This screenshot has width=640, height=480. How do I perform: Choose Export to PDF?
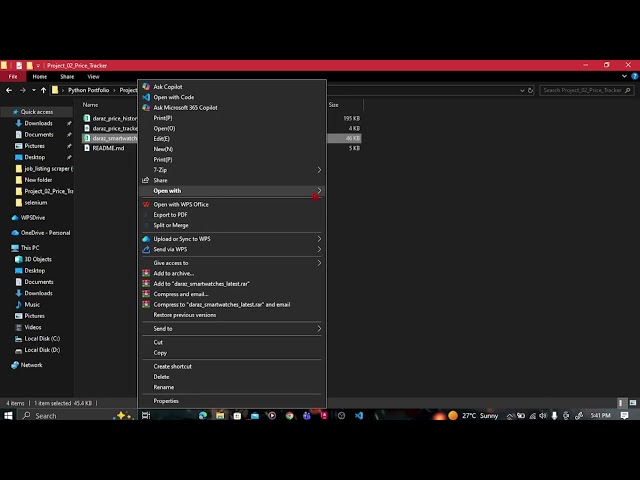click(x=170, y=215)
